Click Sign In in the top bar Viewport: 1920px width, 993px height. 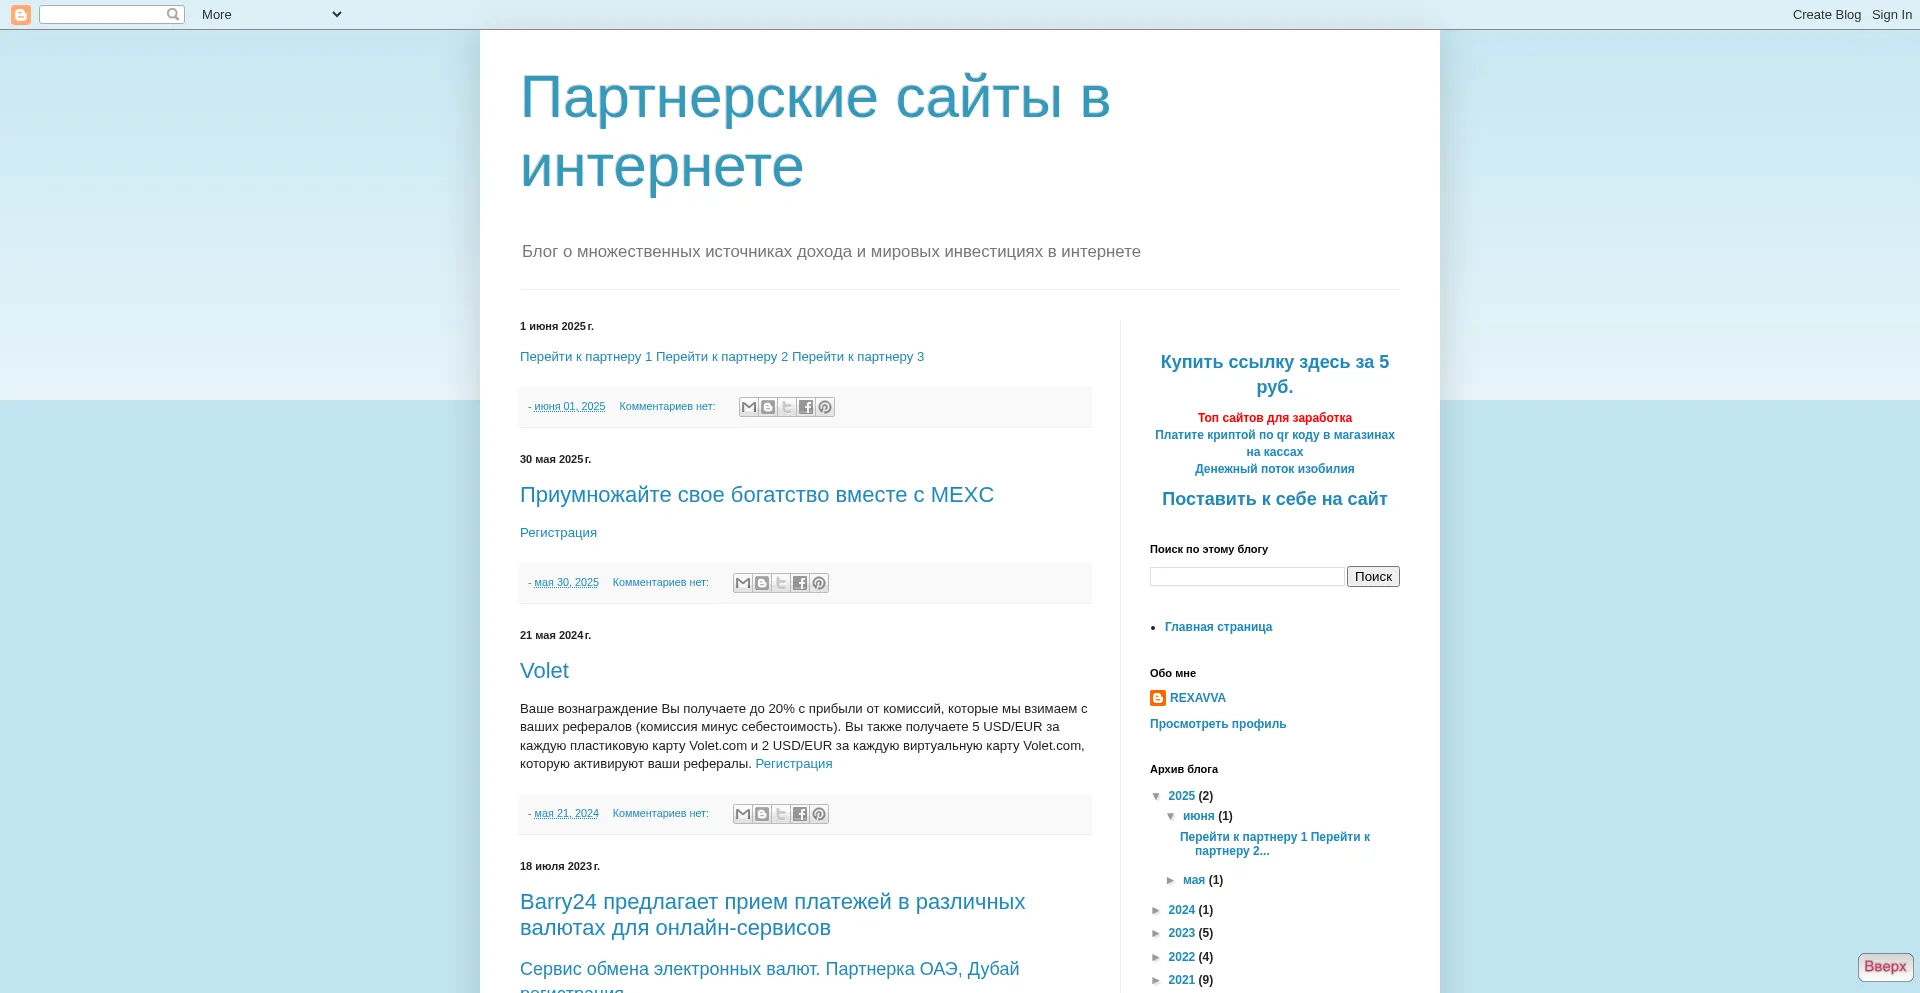pyautogui.click(x=1891, y=15)
